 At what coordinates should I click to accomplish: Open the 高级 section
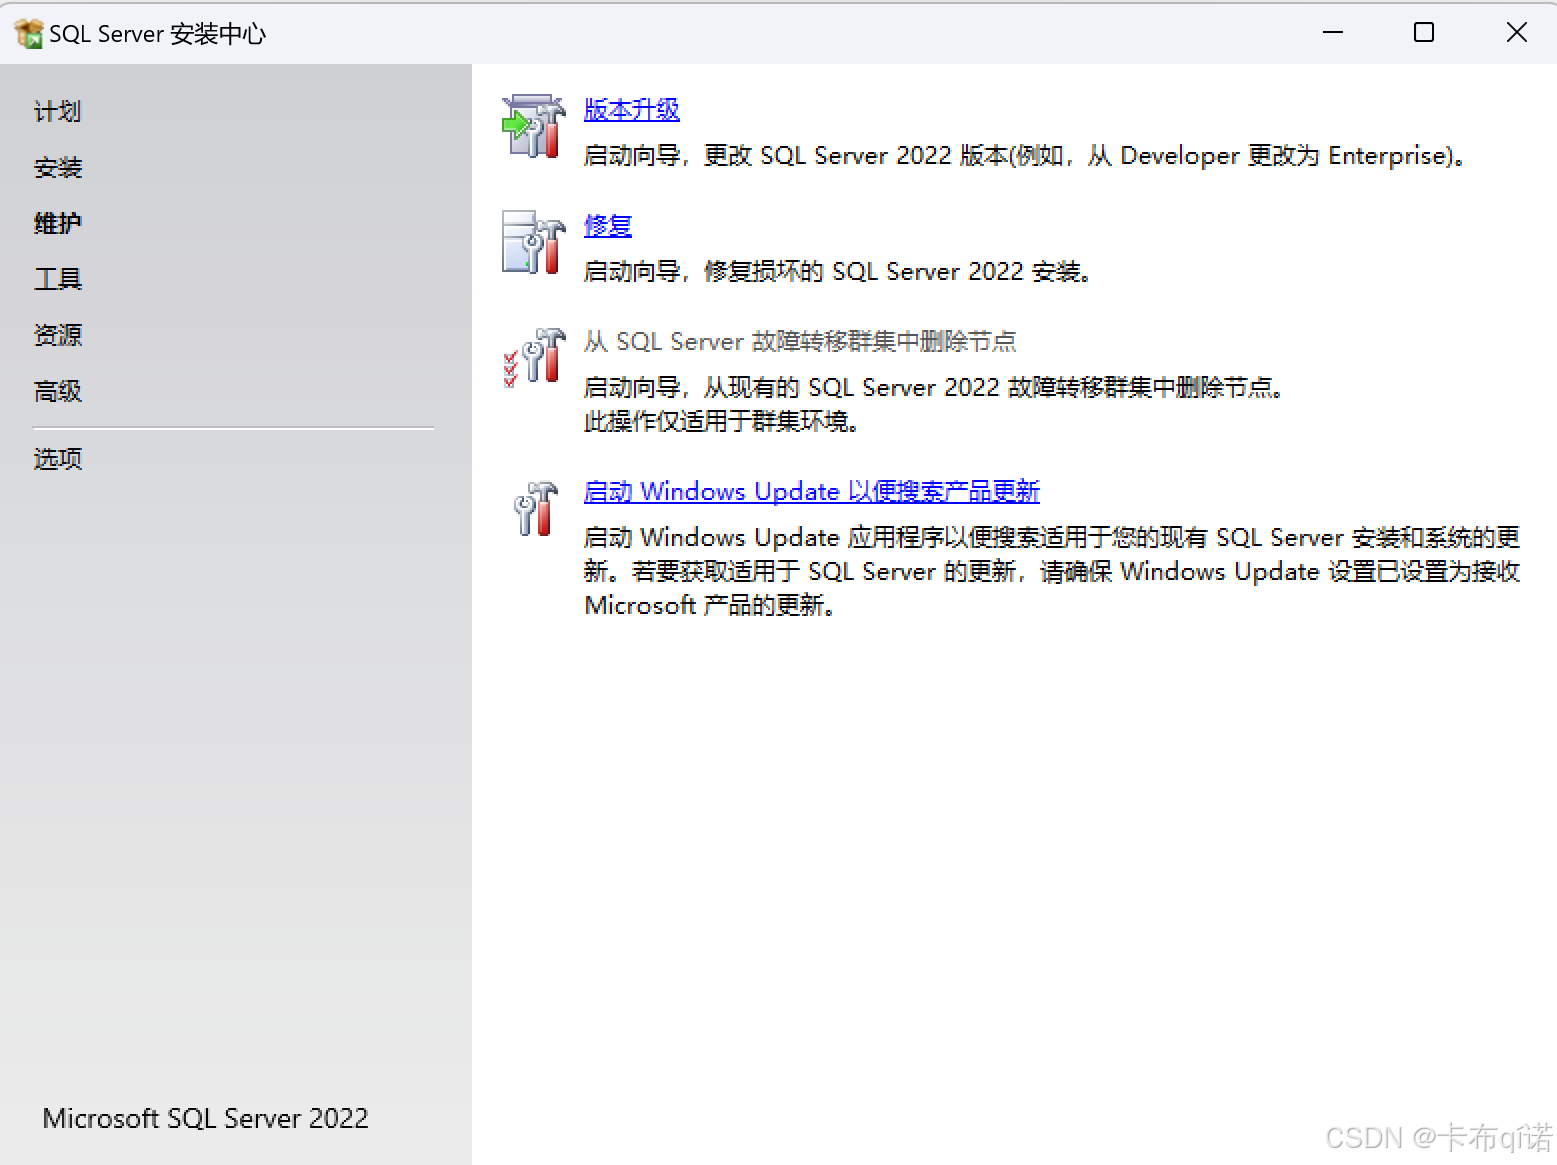pos(57,391)
